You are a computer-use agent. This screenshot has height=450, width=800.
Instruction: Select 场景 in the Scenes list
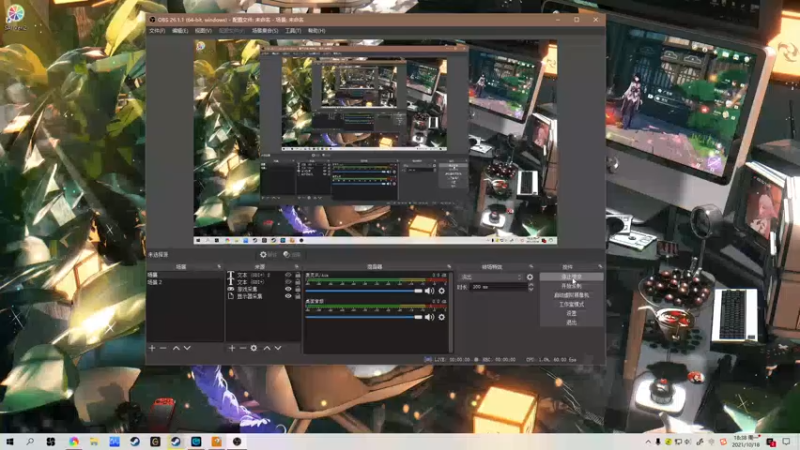coord(185,275)
